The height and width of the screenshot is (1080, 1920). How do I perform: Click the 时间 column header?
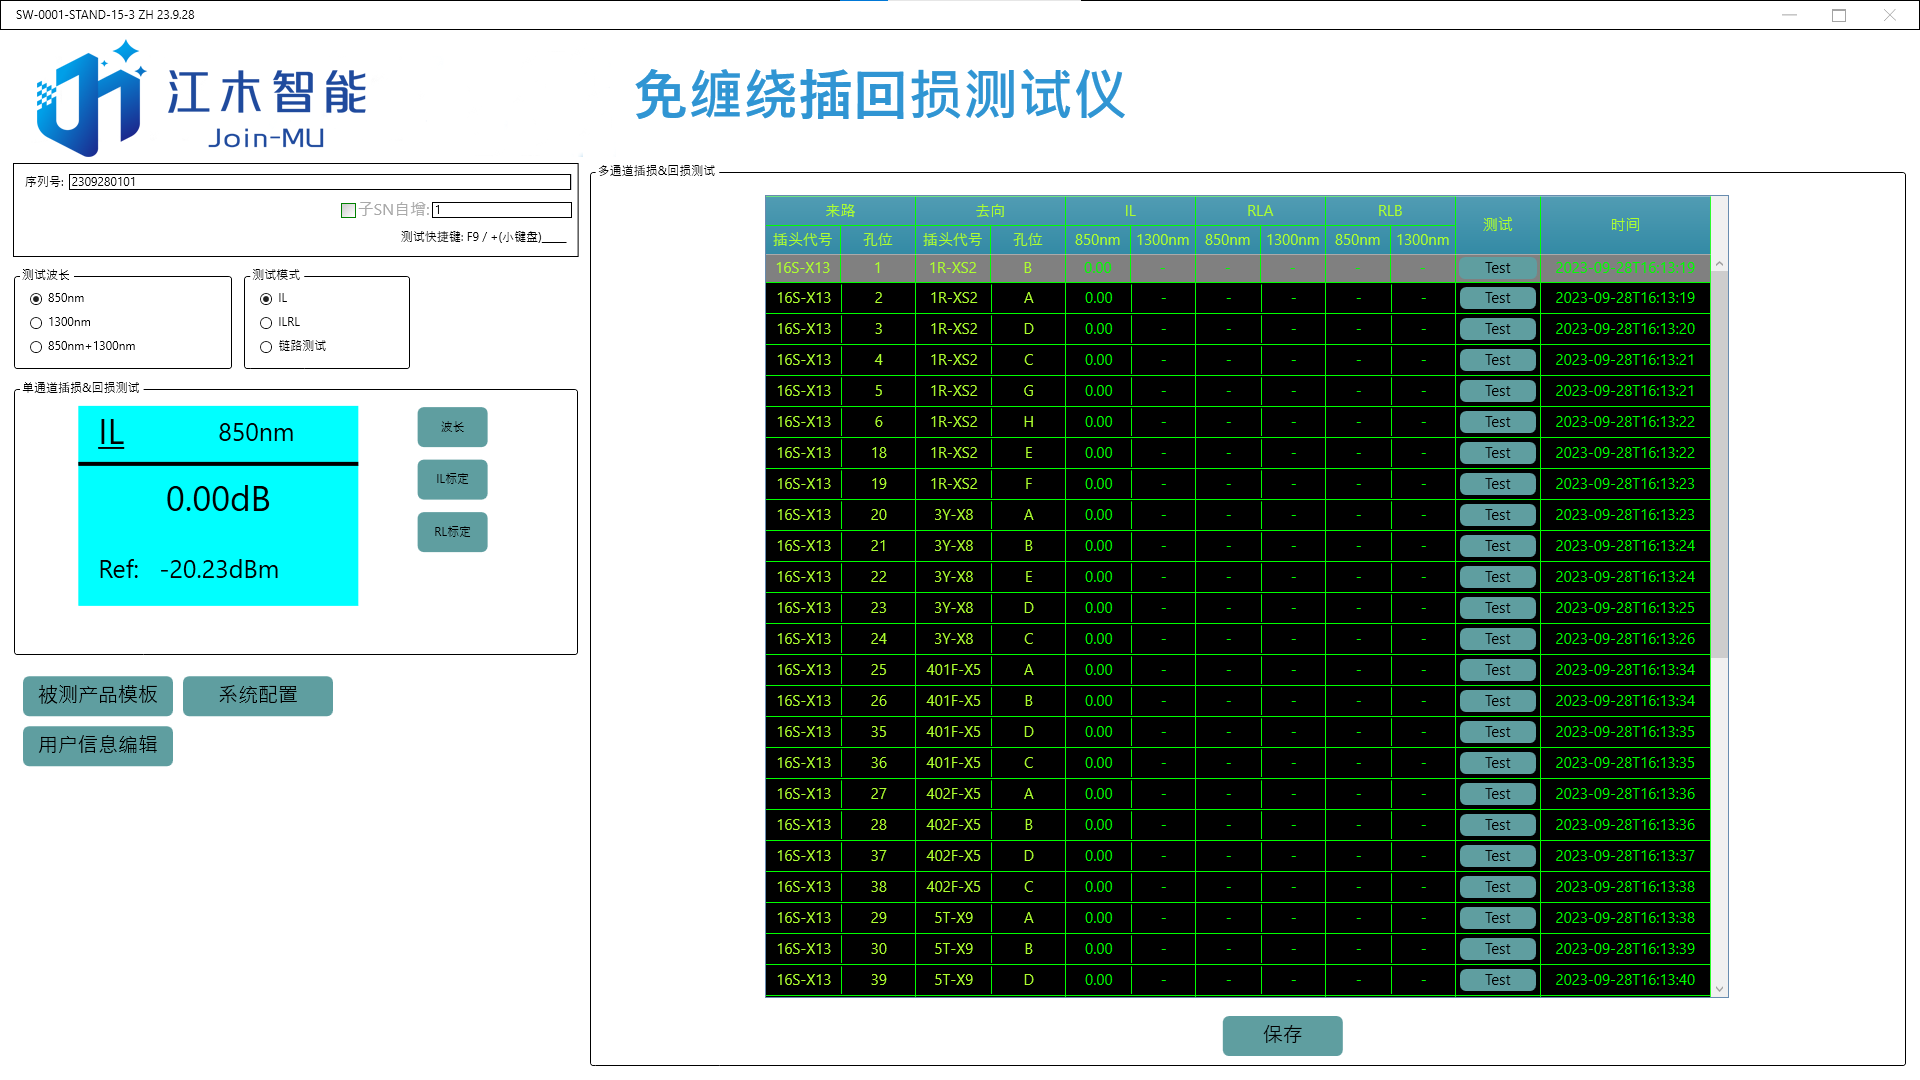[1625, 225]
